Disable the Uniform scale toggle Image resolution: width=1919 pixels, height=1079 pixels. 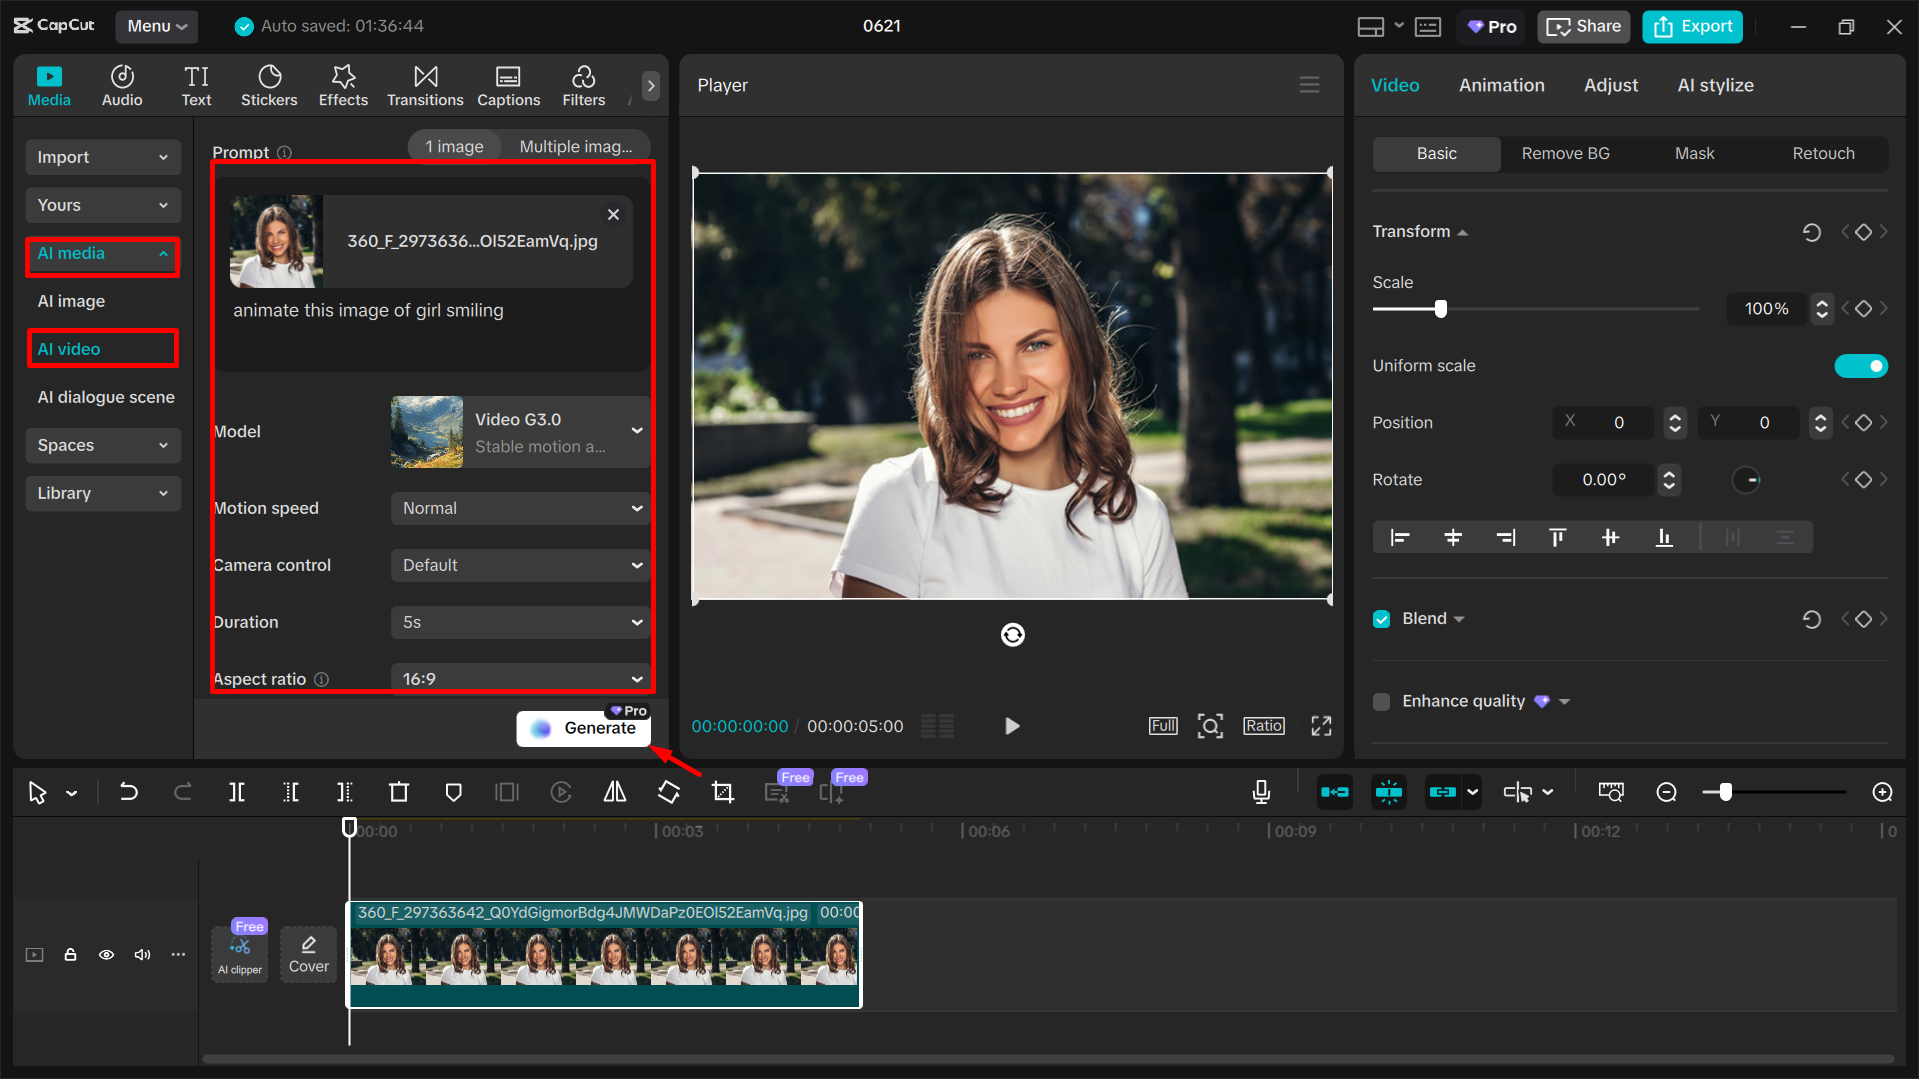click(1860, 365)
